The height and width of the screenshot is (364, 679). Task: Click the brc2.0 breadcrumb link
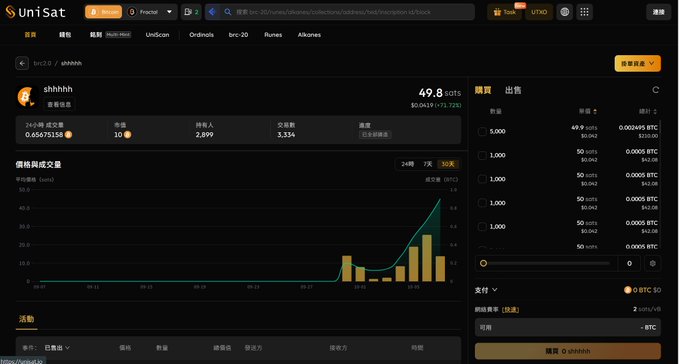pyautogui.click(x=42, y=63)
